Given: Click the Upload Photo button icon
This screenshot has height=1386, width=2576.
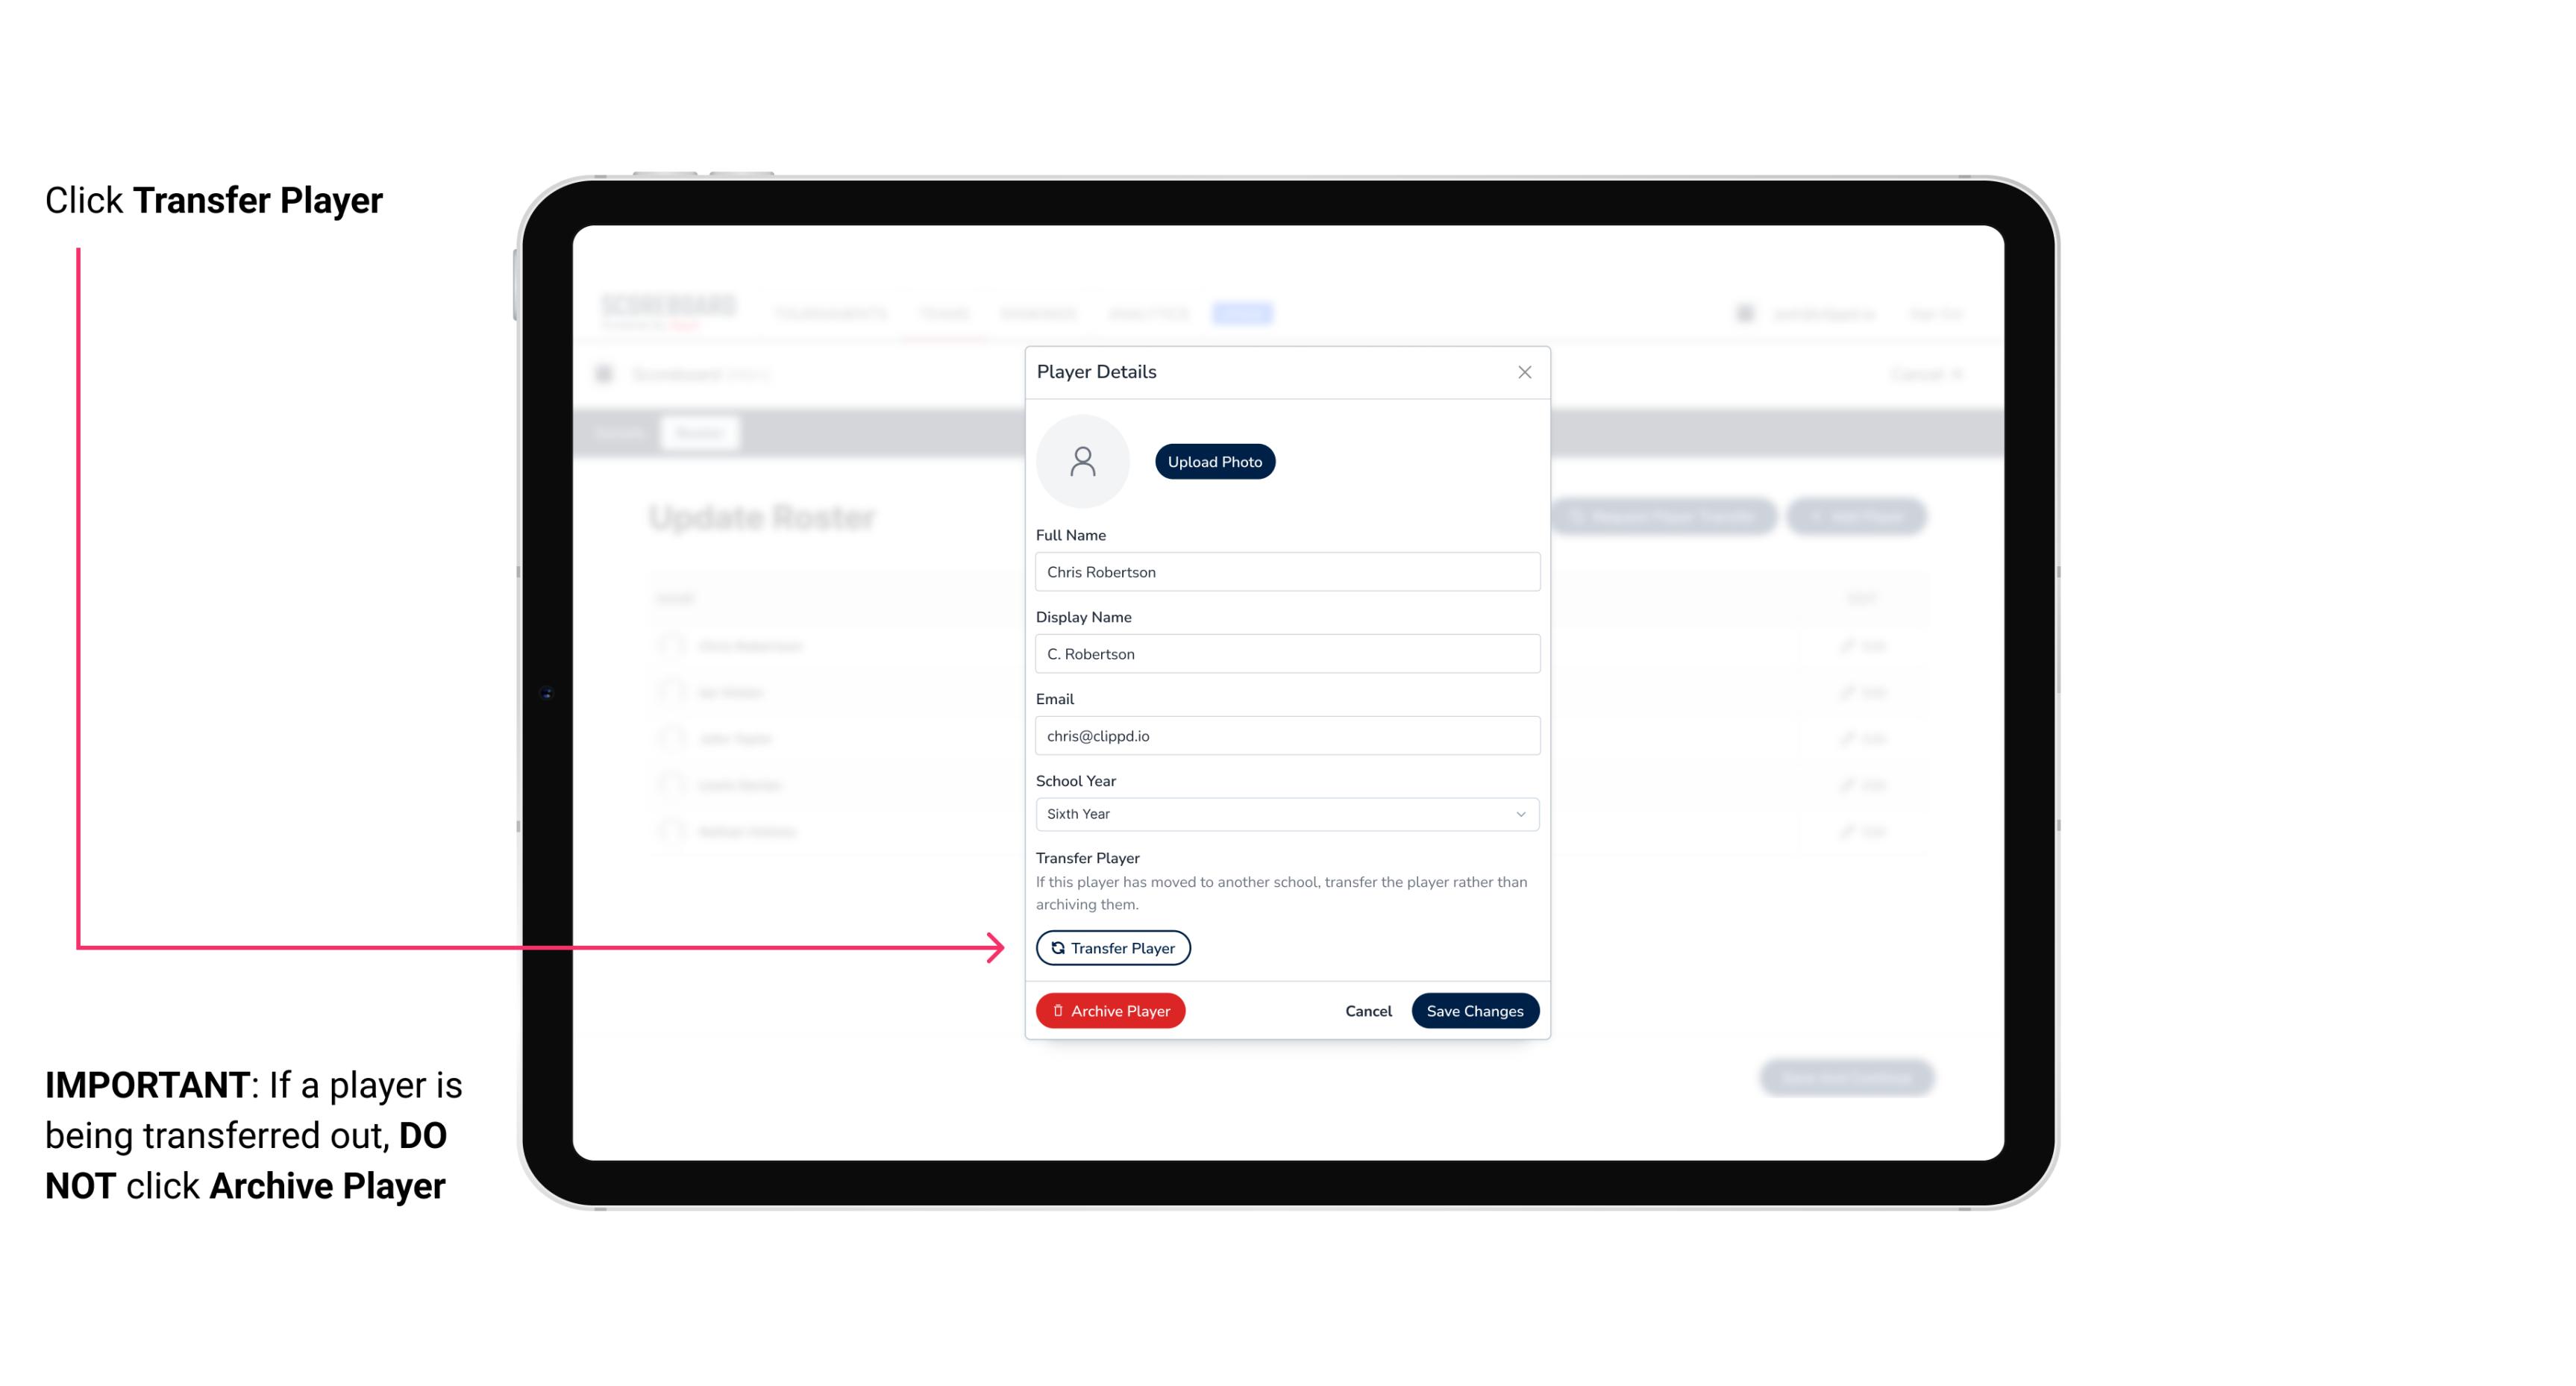Looking at the screenshot, I should [1215, 461].
